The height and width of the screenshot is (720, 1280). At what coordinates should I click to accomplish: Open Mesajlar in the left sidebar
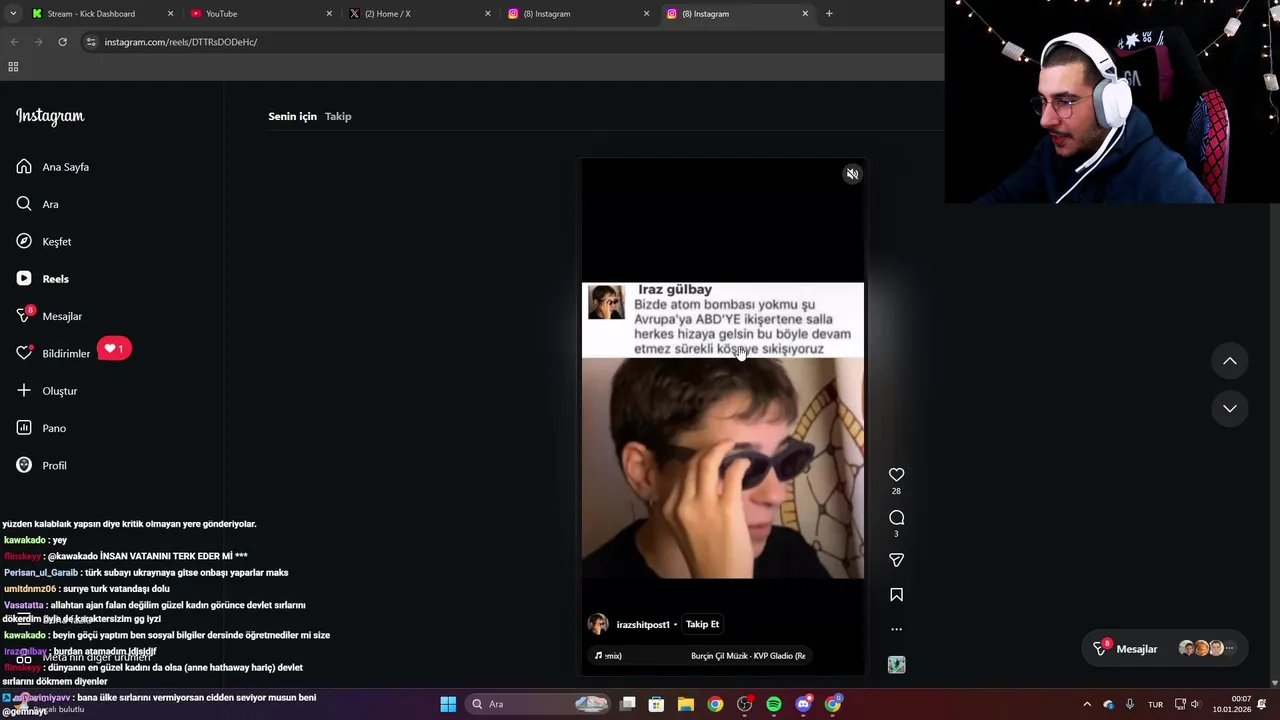click(x=49, y=316)
